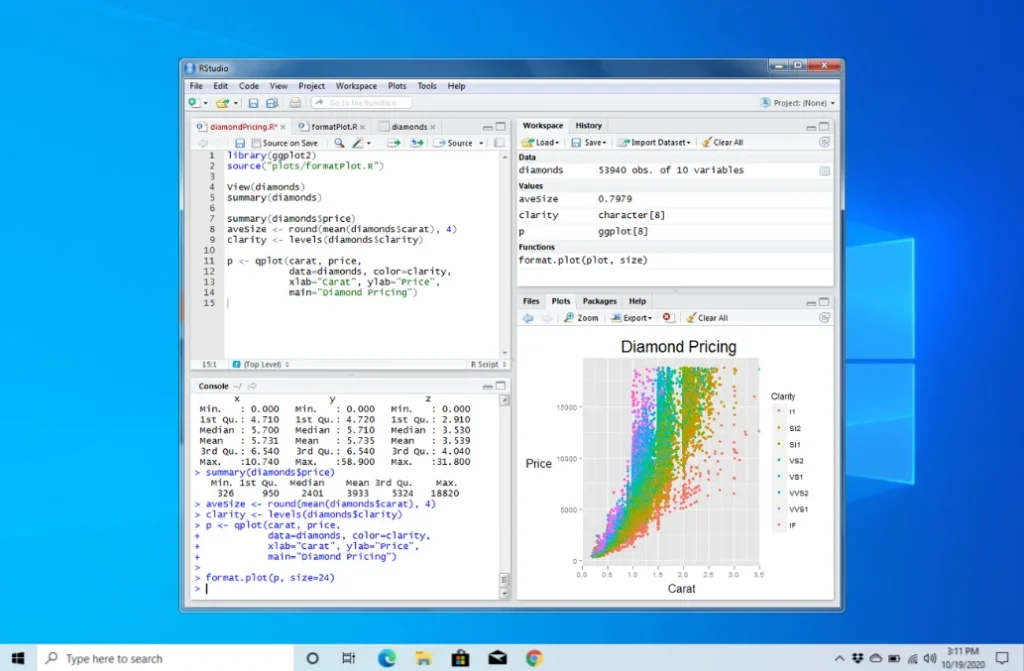
Task: Open the Workspace menu in menu bar
Action: pos(356,86)
